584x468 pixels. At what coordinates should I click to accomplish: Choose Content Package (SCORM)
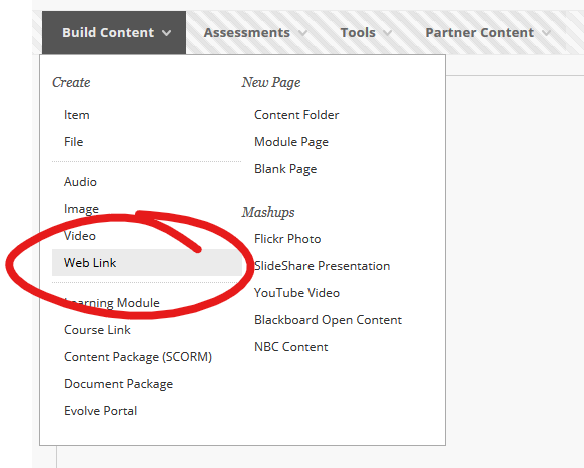[138, 357]
